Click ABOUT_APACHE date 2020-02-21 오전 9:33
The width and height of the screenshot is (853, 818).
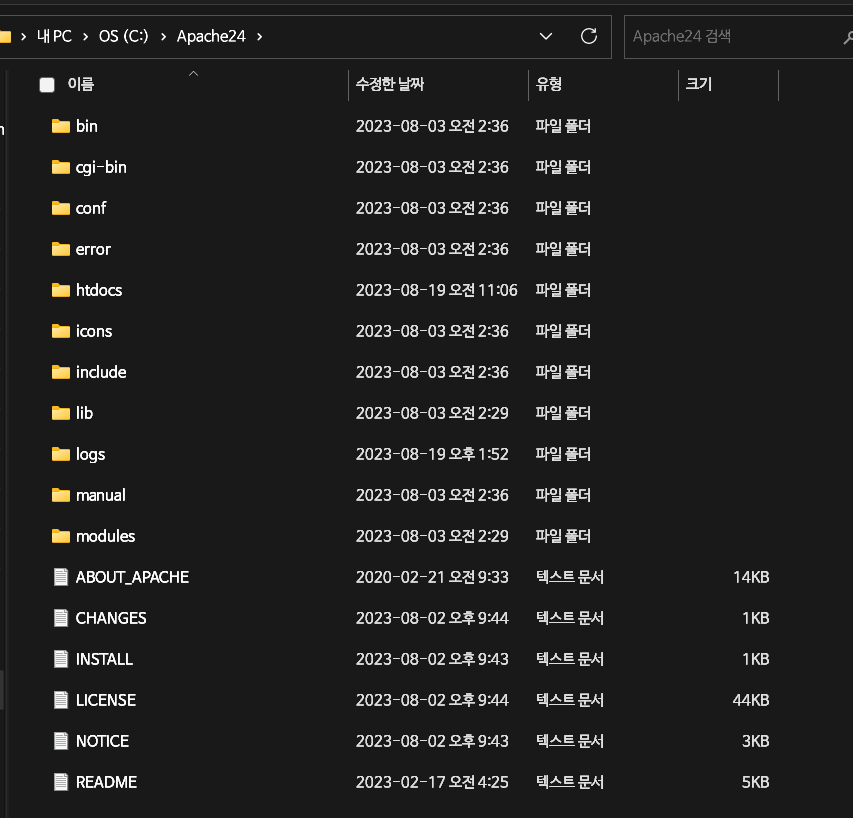pyautogui.click(x=432, y=577)
